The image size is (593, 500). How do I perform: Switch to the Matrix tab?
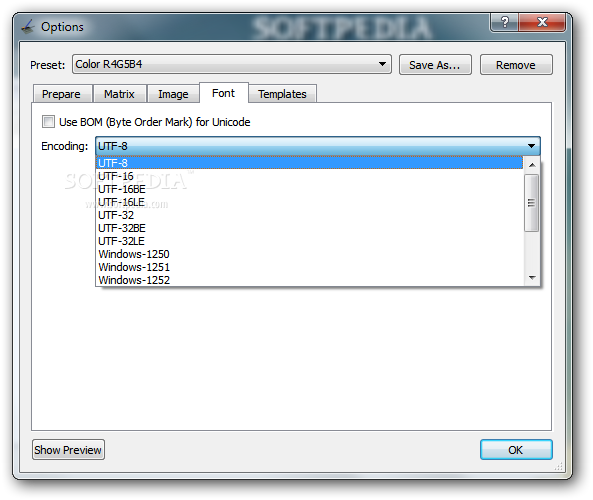[x=119, y=94]
